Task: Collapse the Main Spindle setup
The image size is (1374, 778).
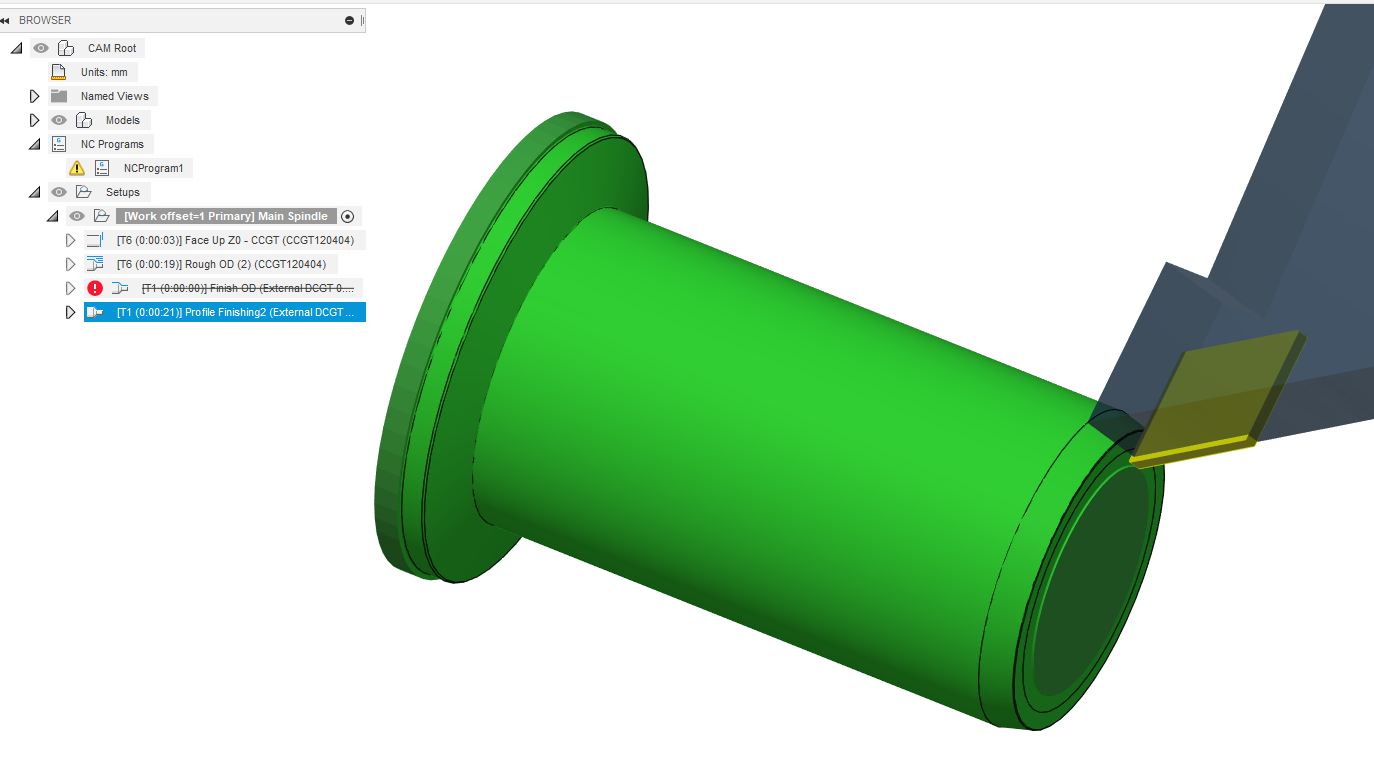Action: [52, 215]
